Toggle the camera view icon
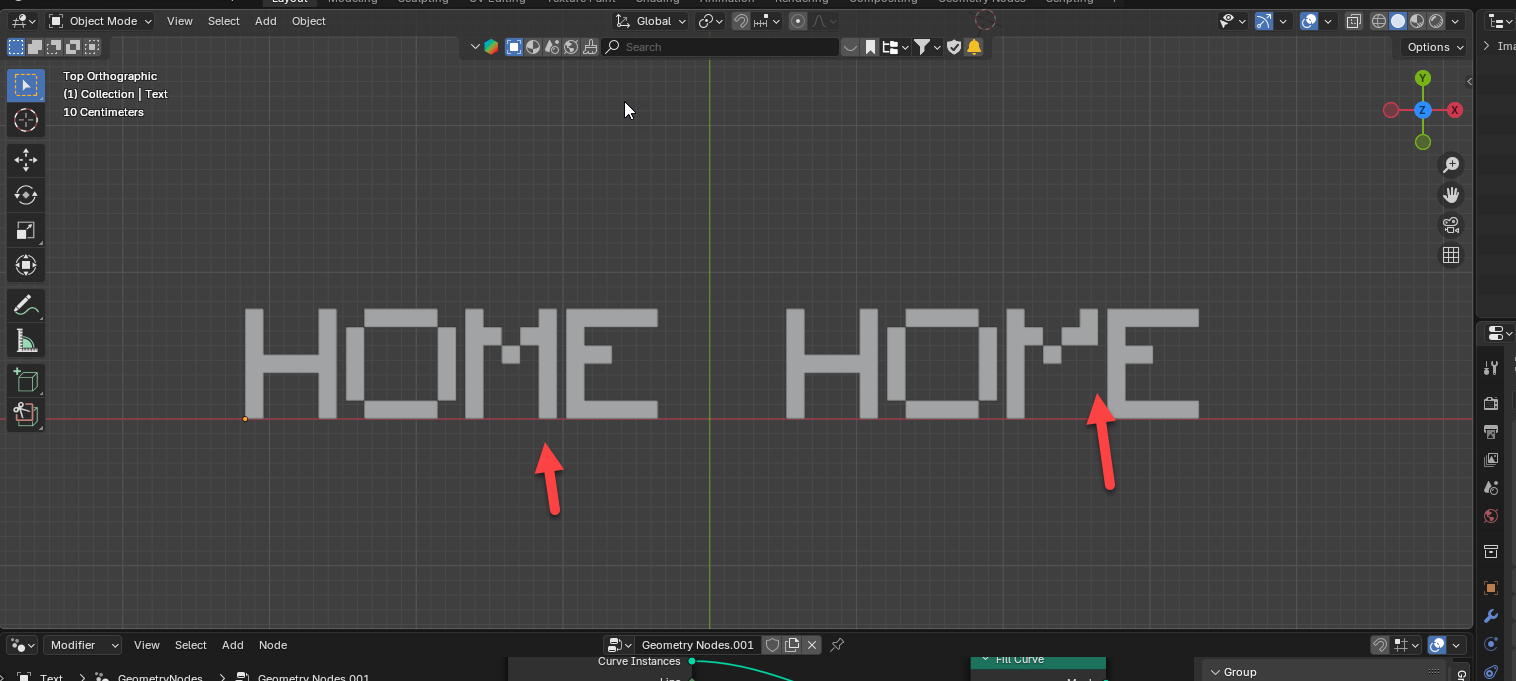The width and height of the screenshot is (1516, 681). pyautogui.click(x=1451, y=225)
